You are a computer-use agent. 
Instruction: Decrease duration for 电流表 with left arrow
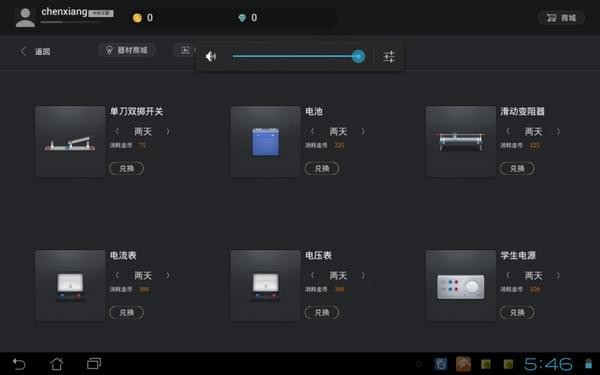pyautogui.click(x=117, y=276)
